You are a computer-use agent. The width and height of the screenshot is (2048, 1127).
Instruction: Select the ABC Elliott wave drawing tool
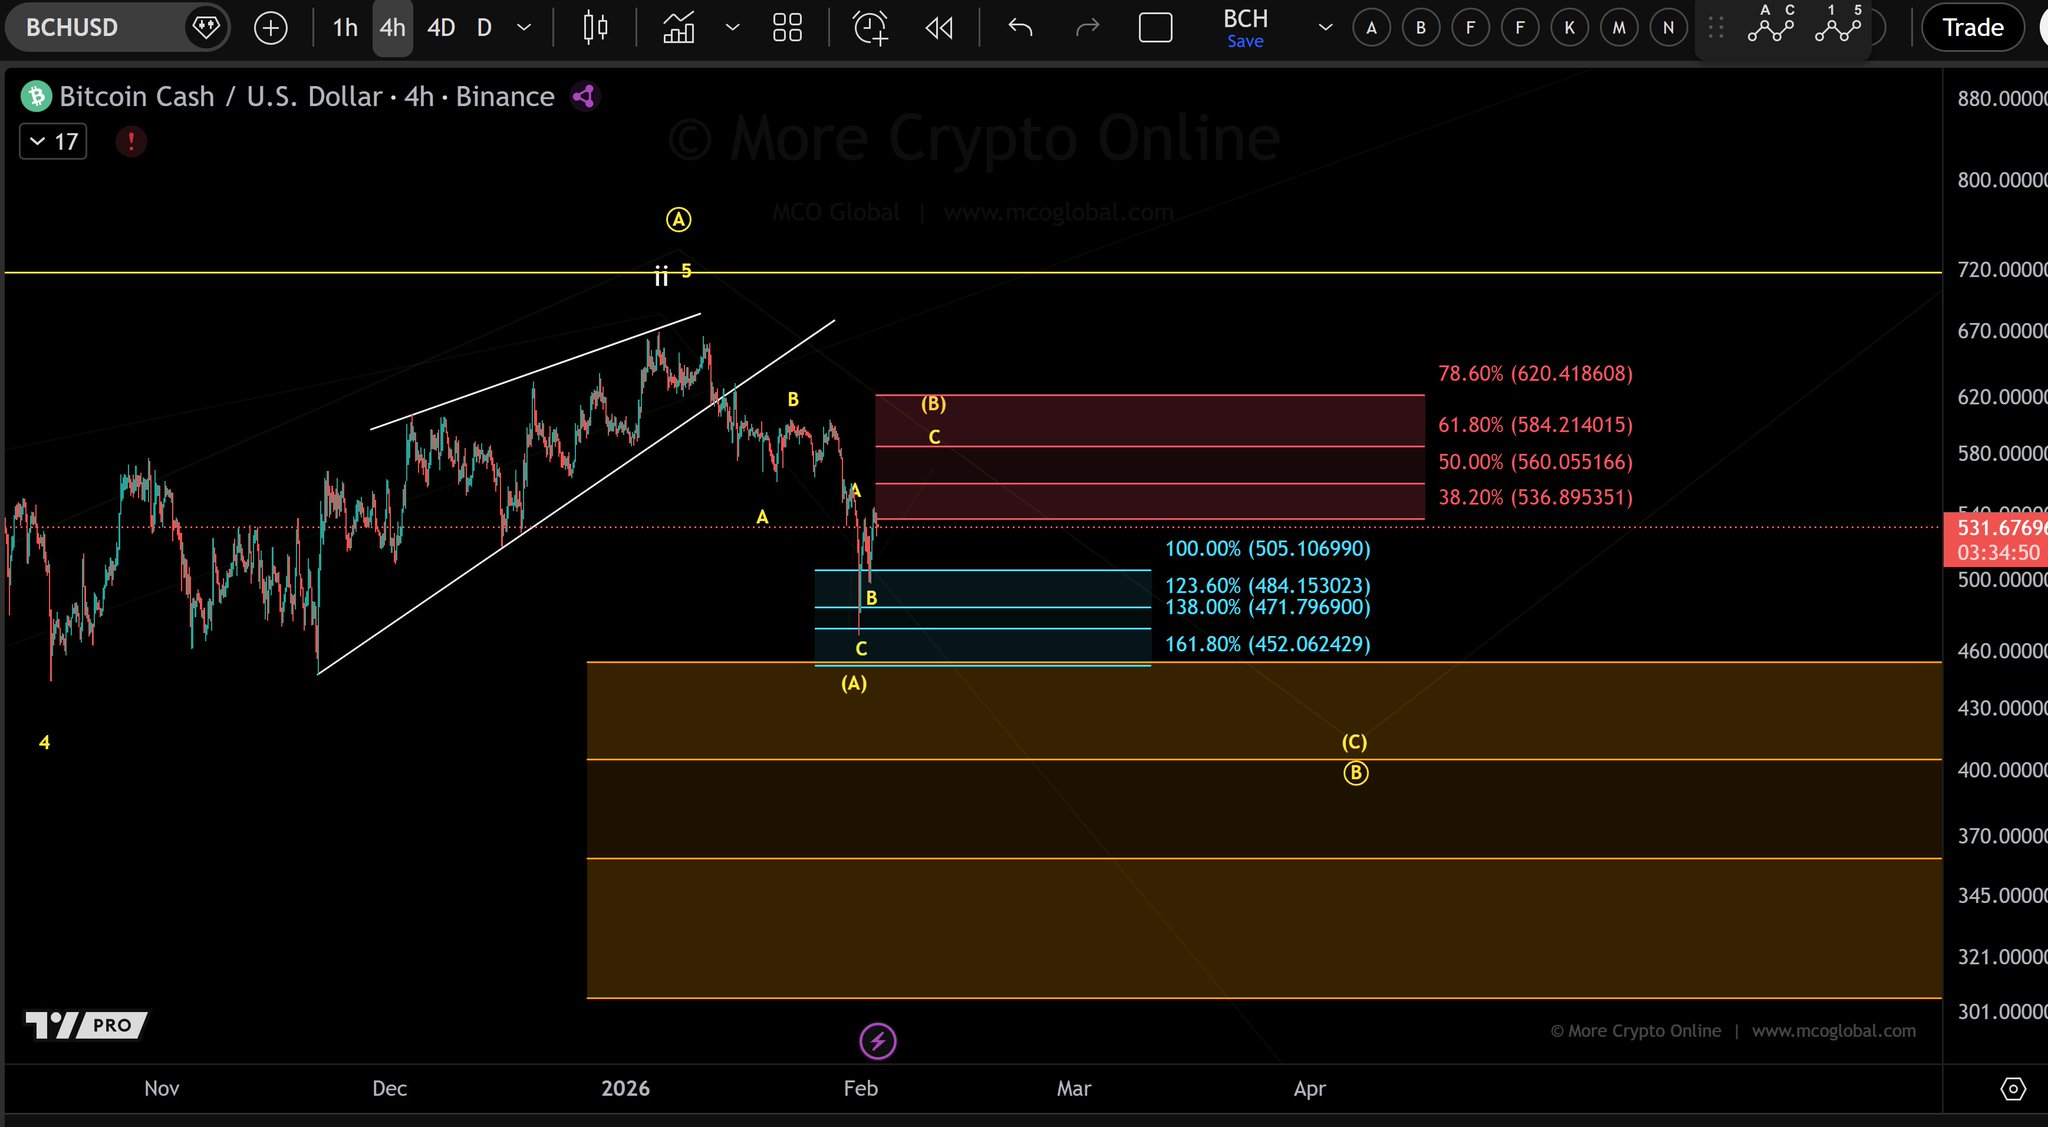pyautogui.click(x=1770, y=26)
